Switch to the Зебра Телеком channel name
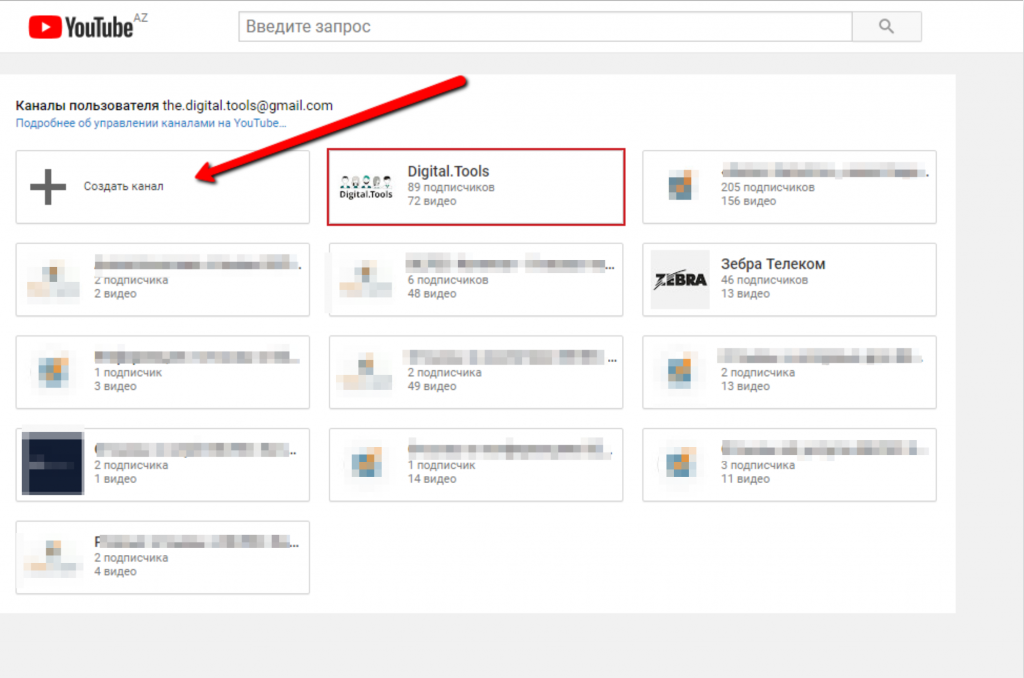This screenshot has height=678, width=1024. [x=773, y=264]
